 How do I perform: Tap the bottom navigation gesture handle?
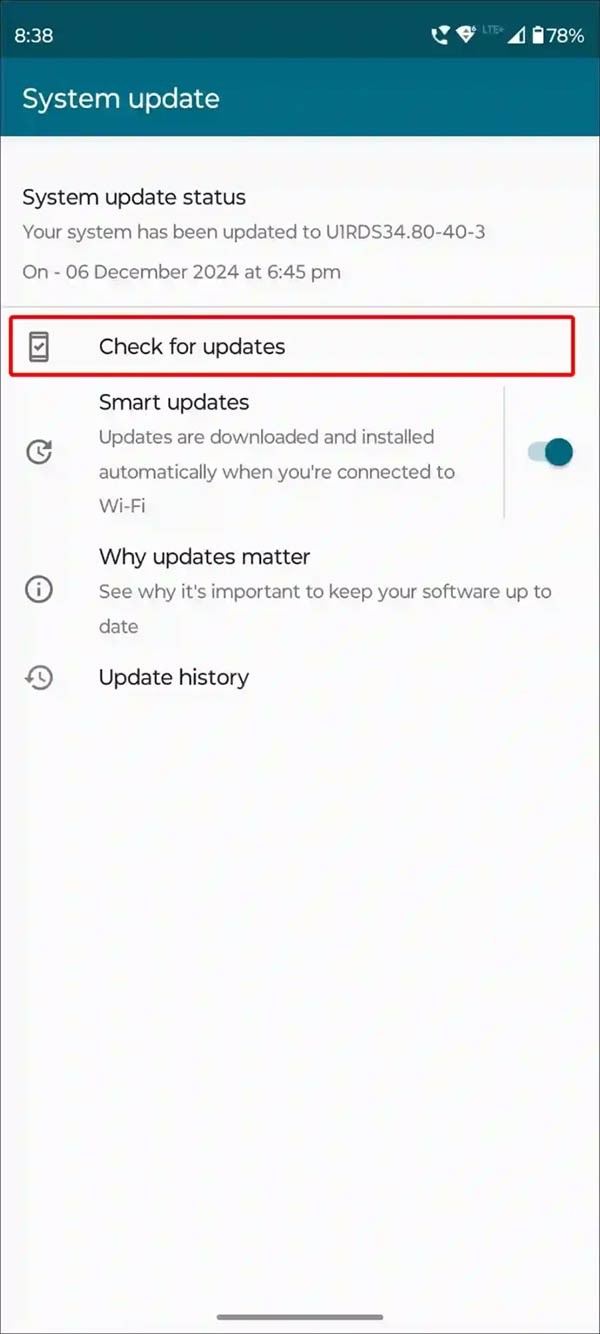pos(300,1317)
